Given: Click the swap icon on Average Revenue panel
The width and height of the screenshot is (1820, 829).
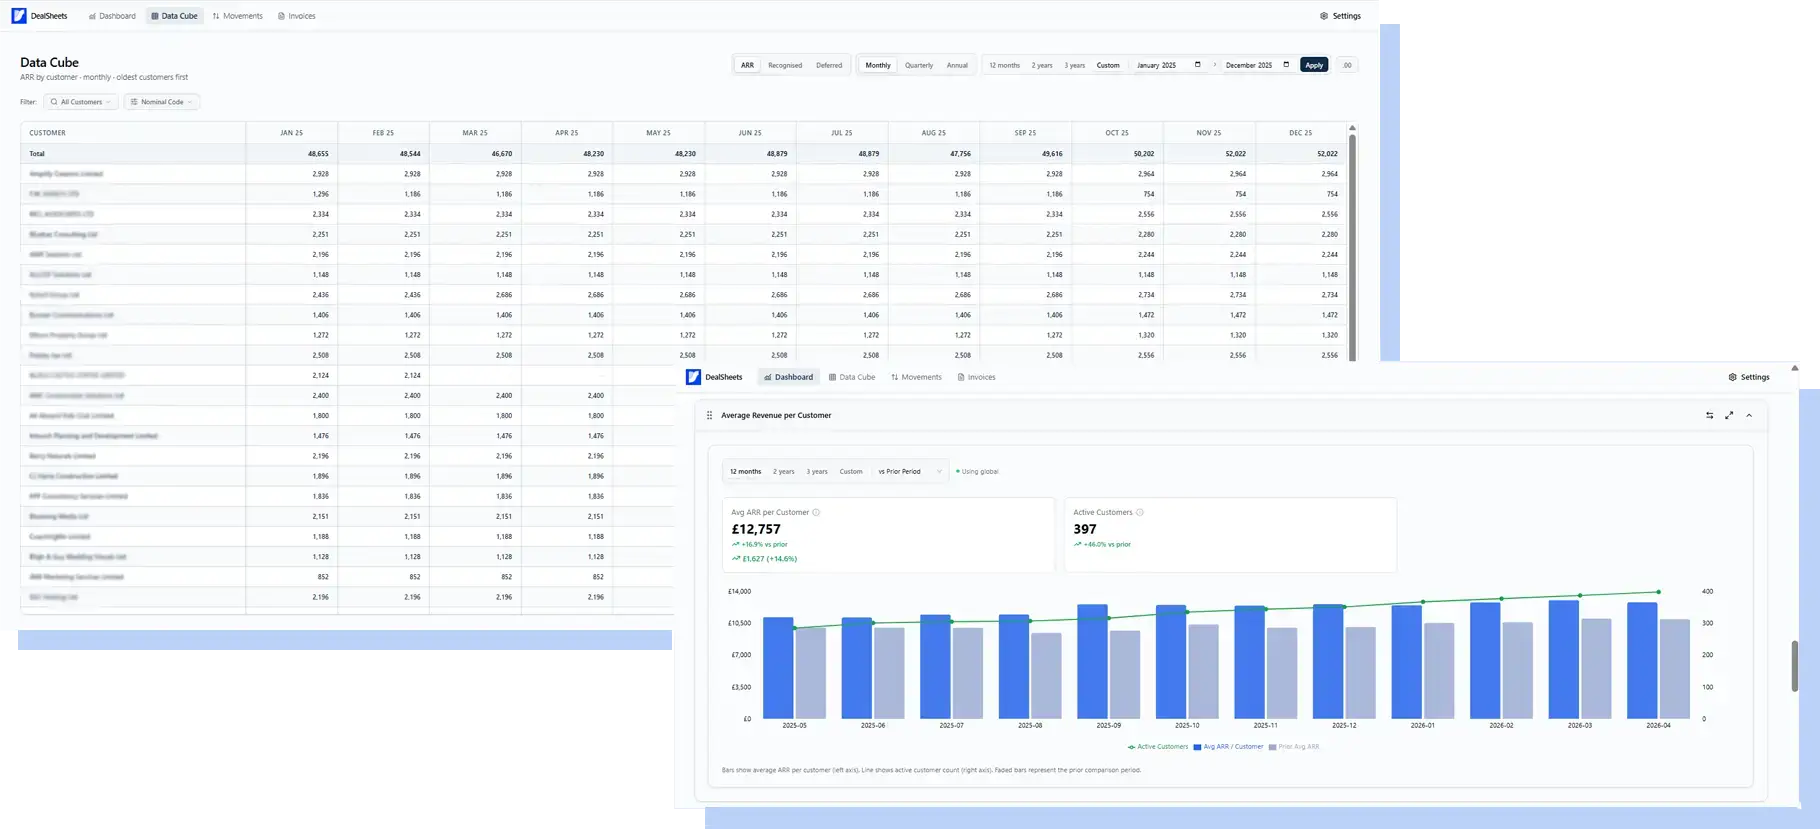Looking at the screenshot, I should point(1709,415).
